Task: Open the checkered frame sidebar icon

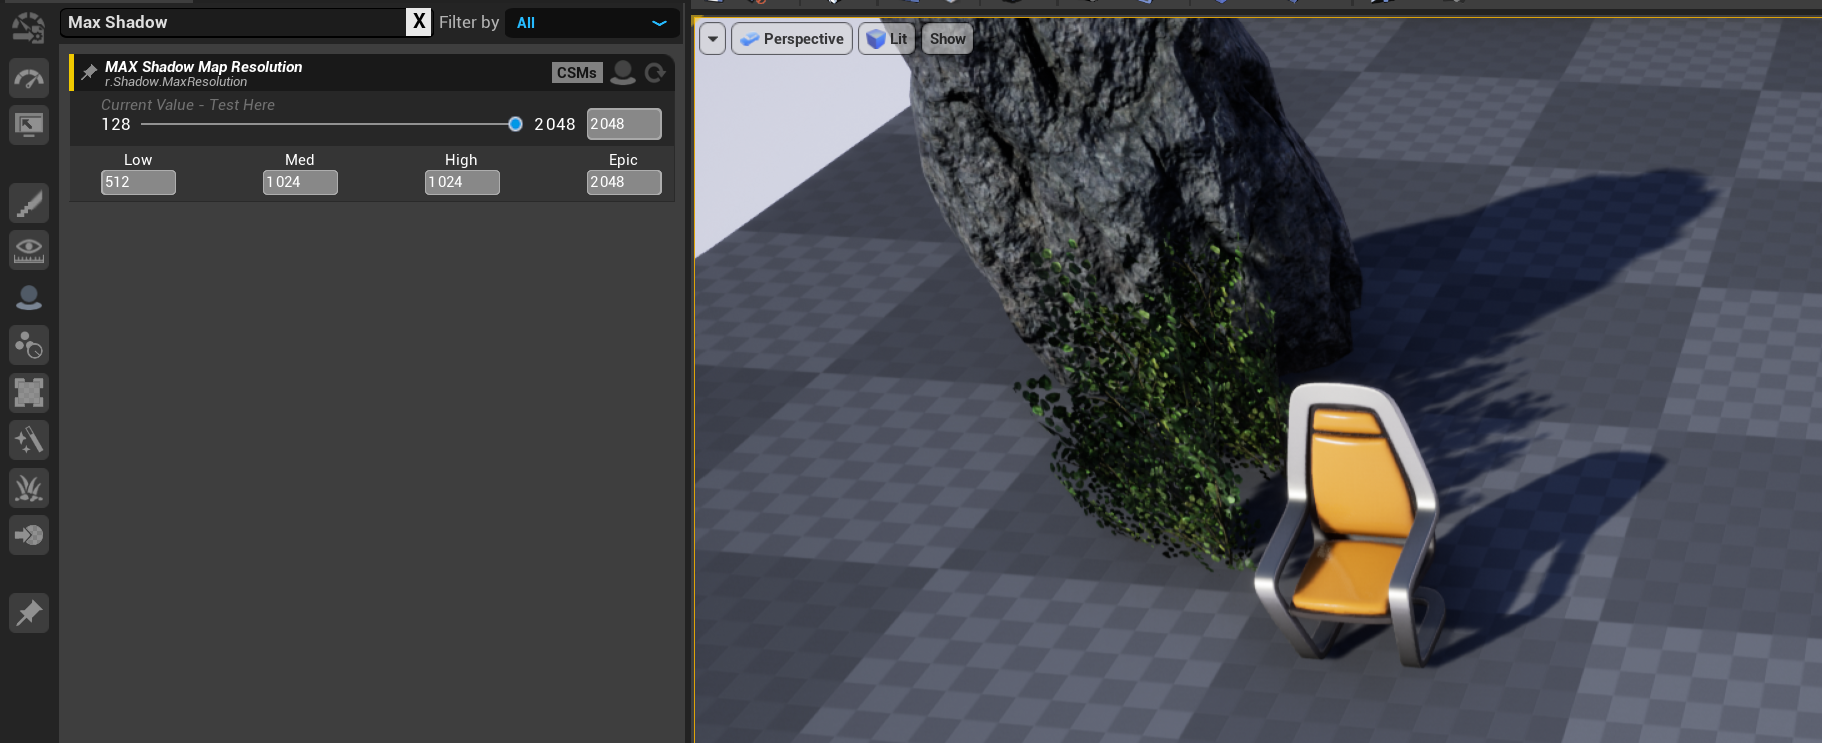Action: (29, 393)
